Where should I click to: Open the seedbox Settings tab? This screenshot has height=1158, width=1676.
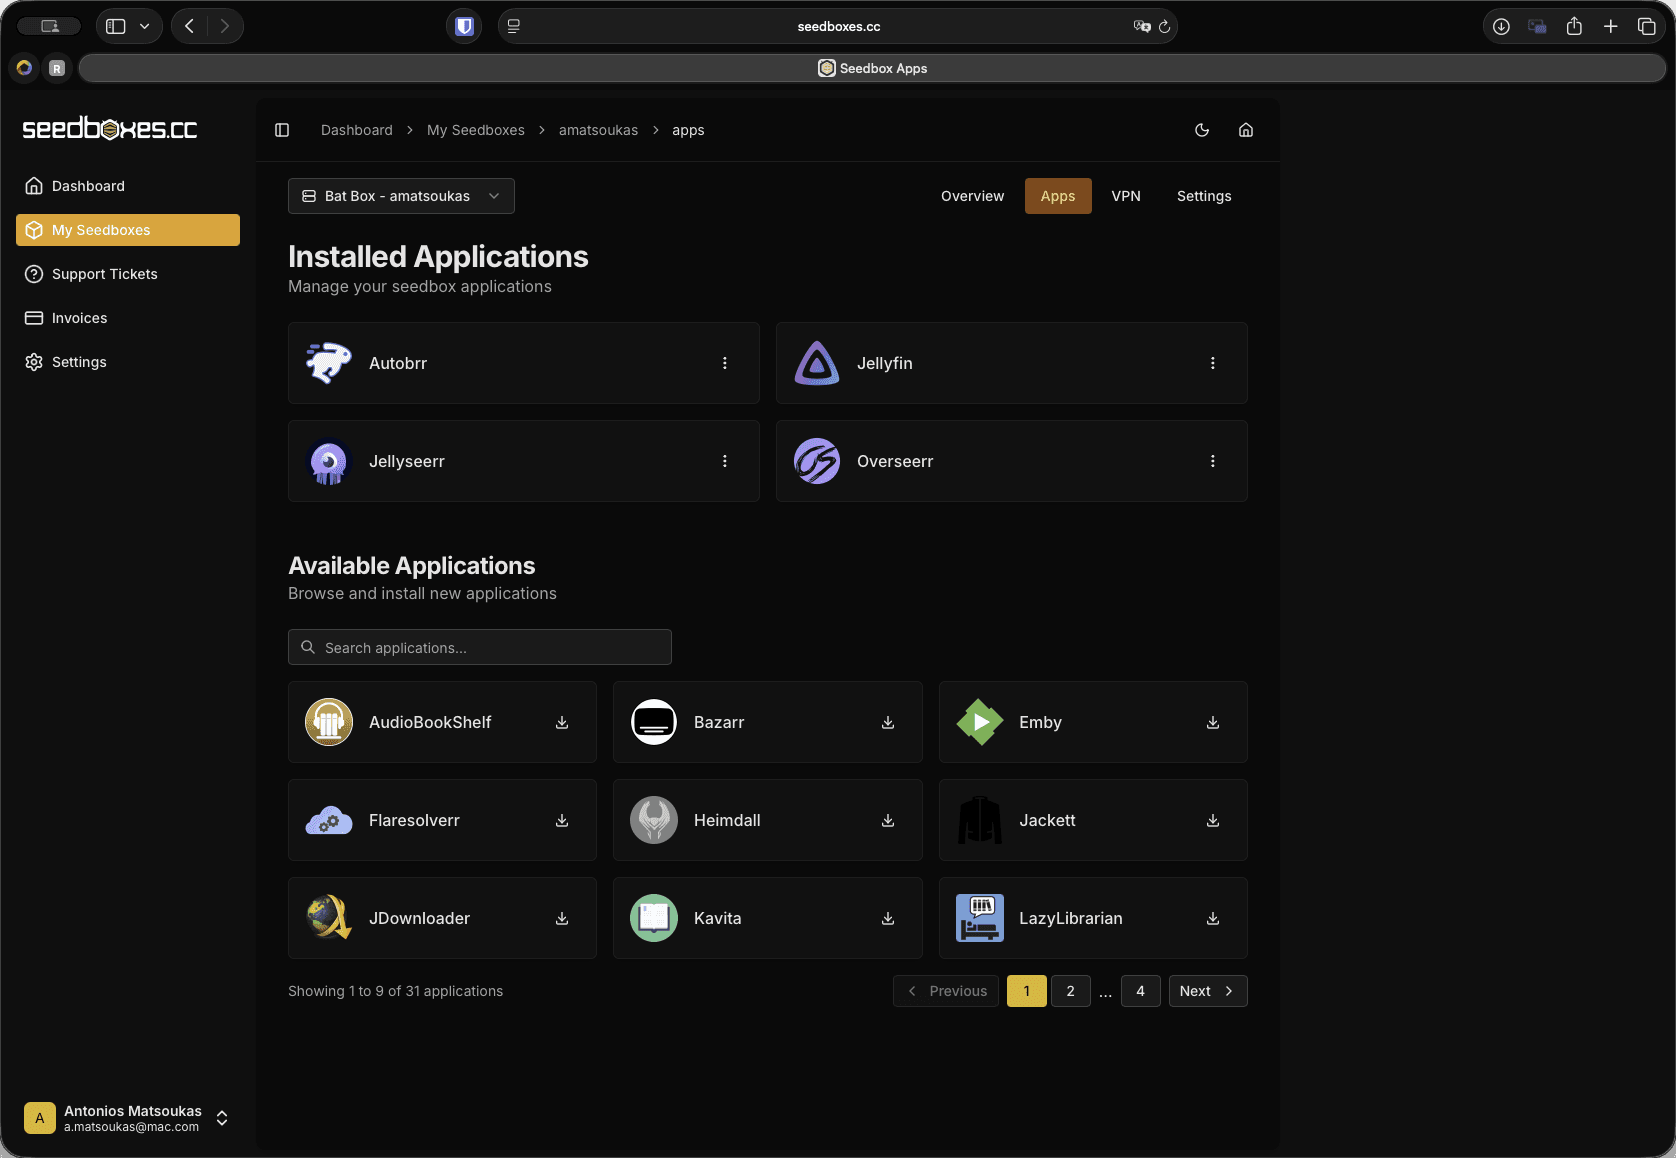click(1204, 196)
